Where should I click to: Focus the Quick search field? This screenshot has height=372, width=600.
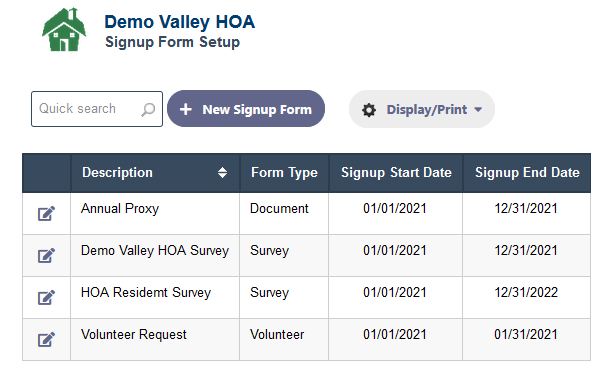coord(97,109)
